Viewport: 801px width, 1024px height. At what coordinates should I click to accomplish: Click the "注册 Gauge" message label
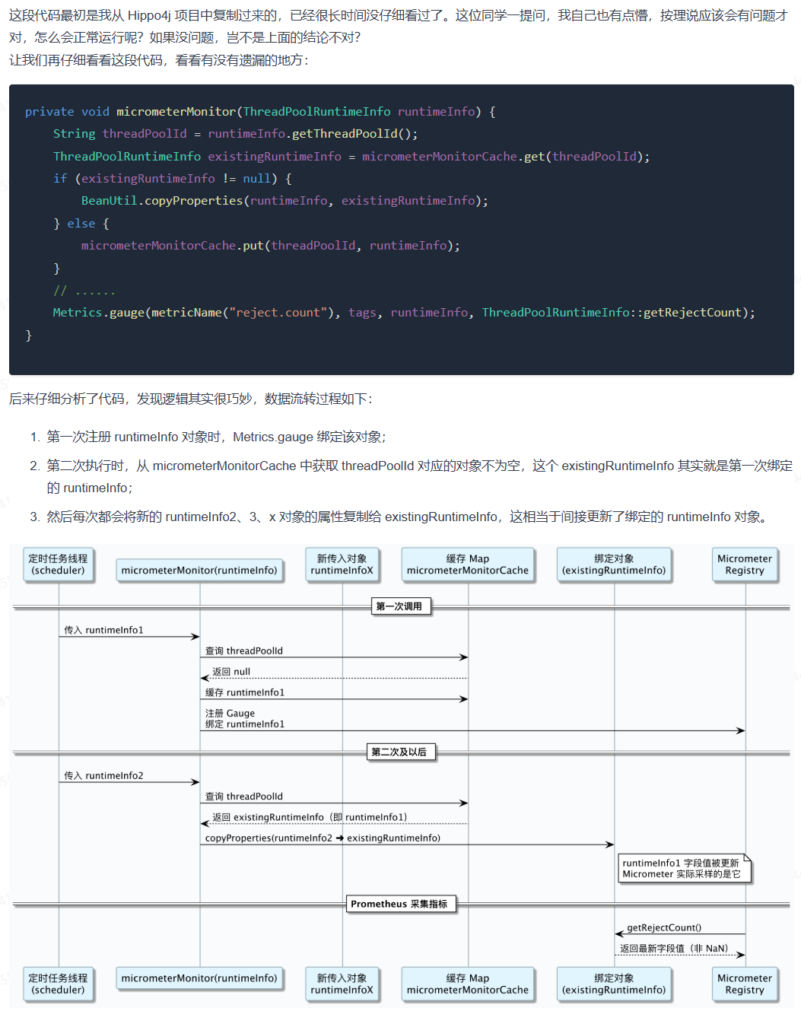pyautogui.click(x=230, y=713)
